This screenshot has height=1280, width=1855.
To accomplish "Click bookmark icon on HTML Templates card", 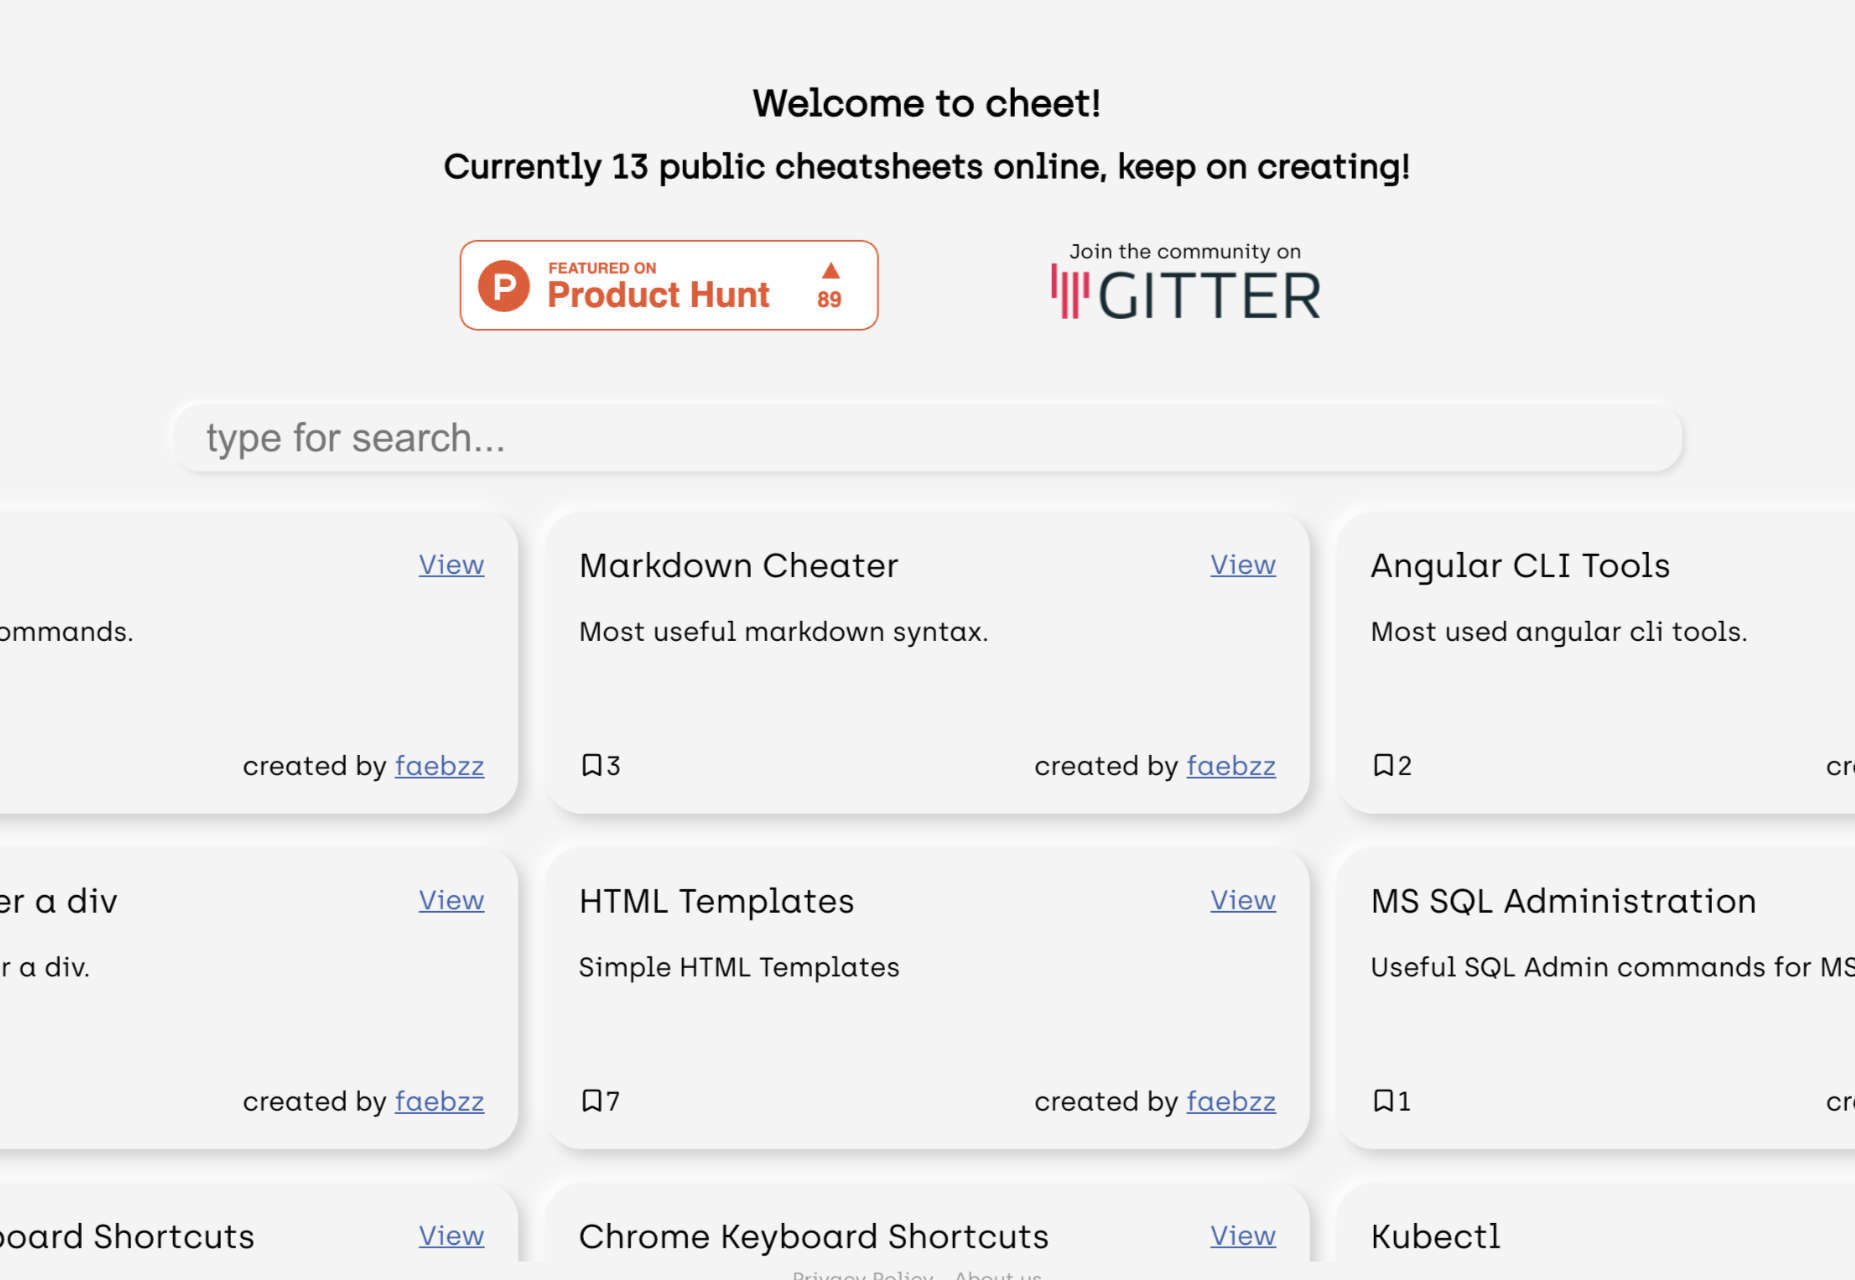I will (x=591, y=1102).
